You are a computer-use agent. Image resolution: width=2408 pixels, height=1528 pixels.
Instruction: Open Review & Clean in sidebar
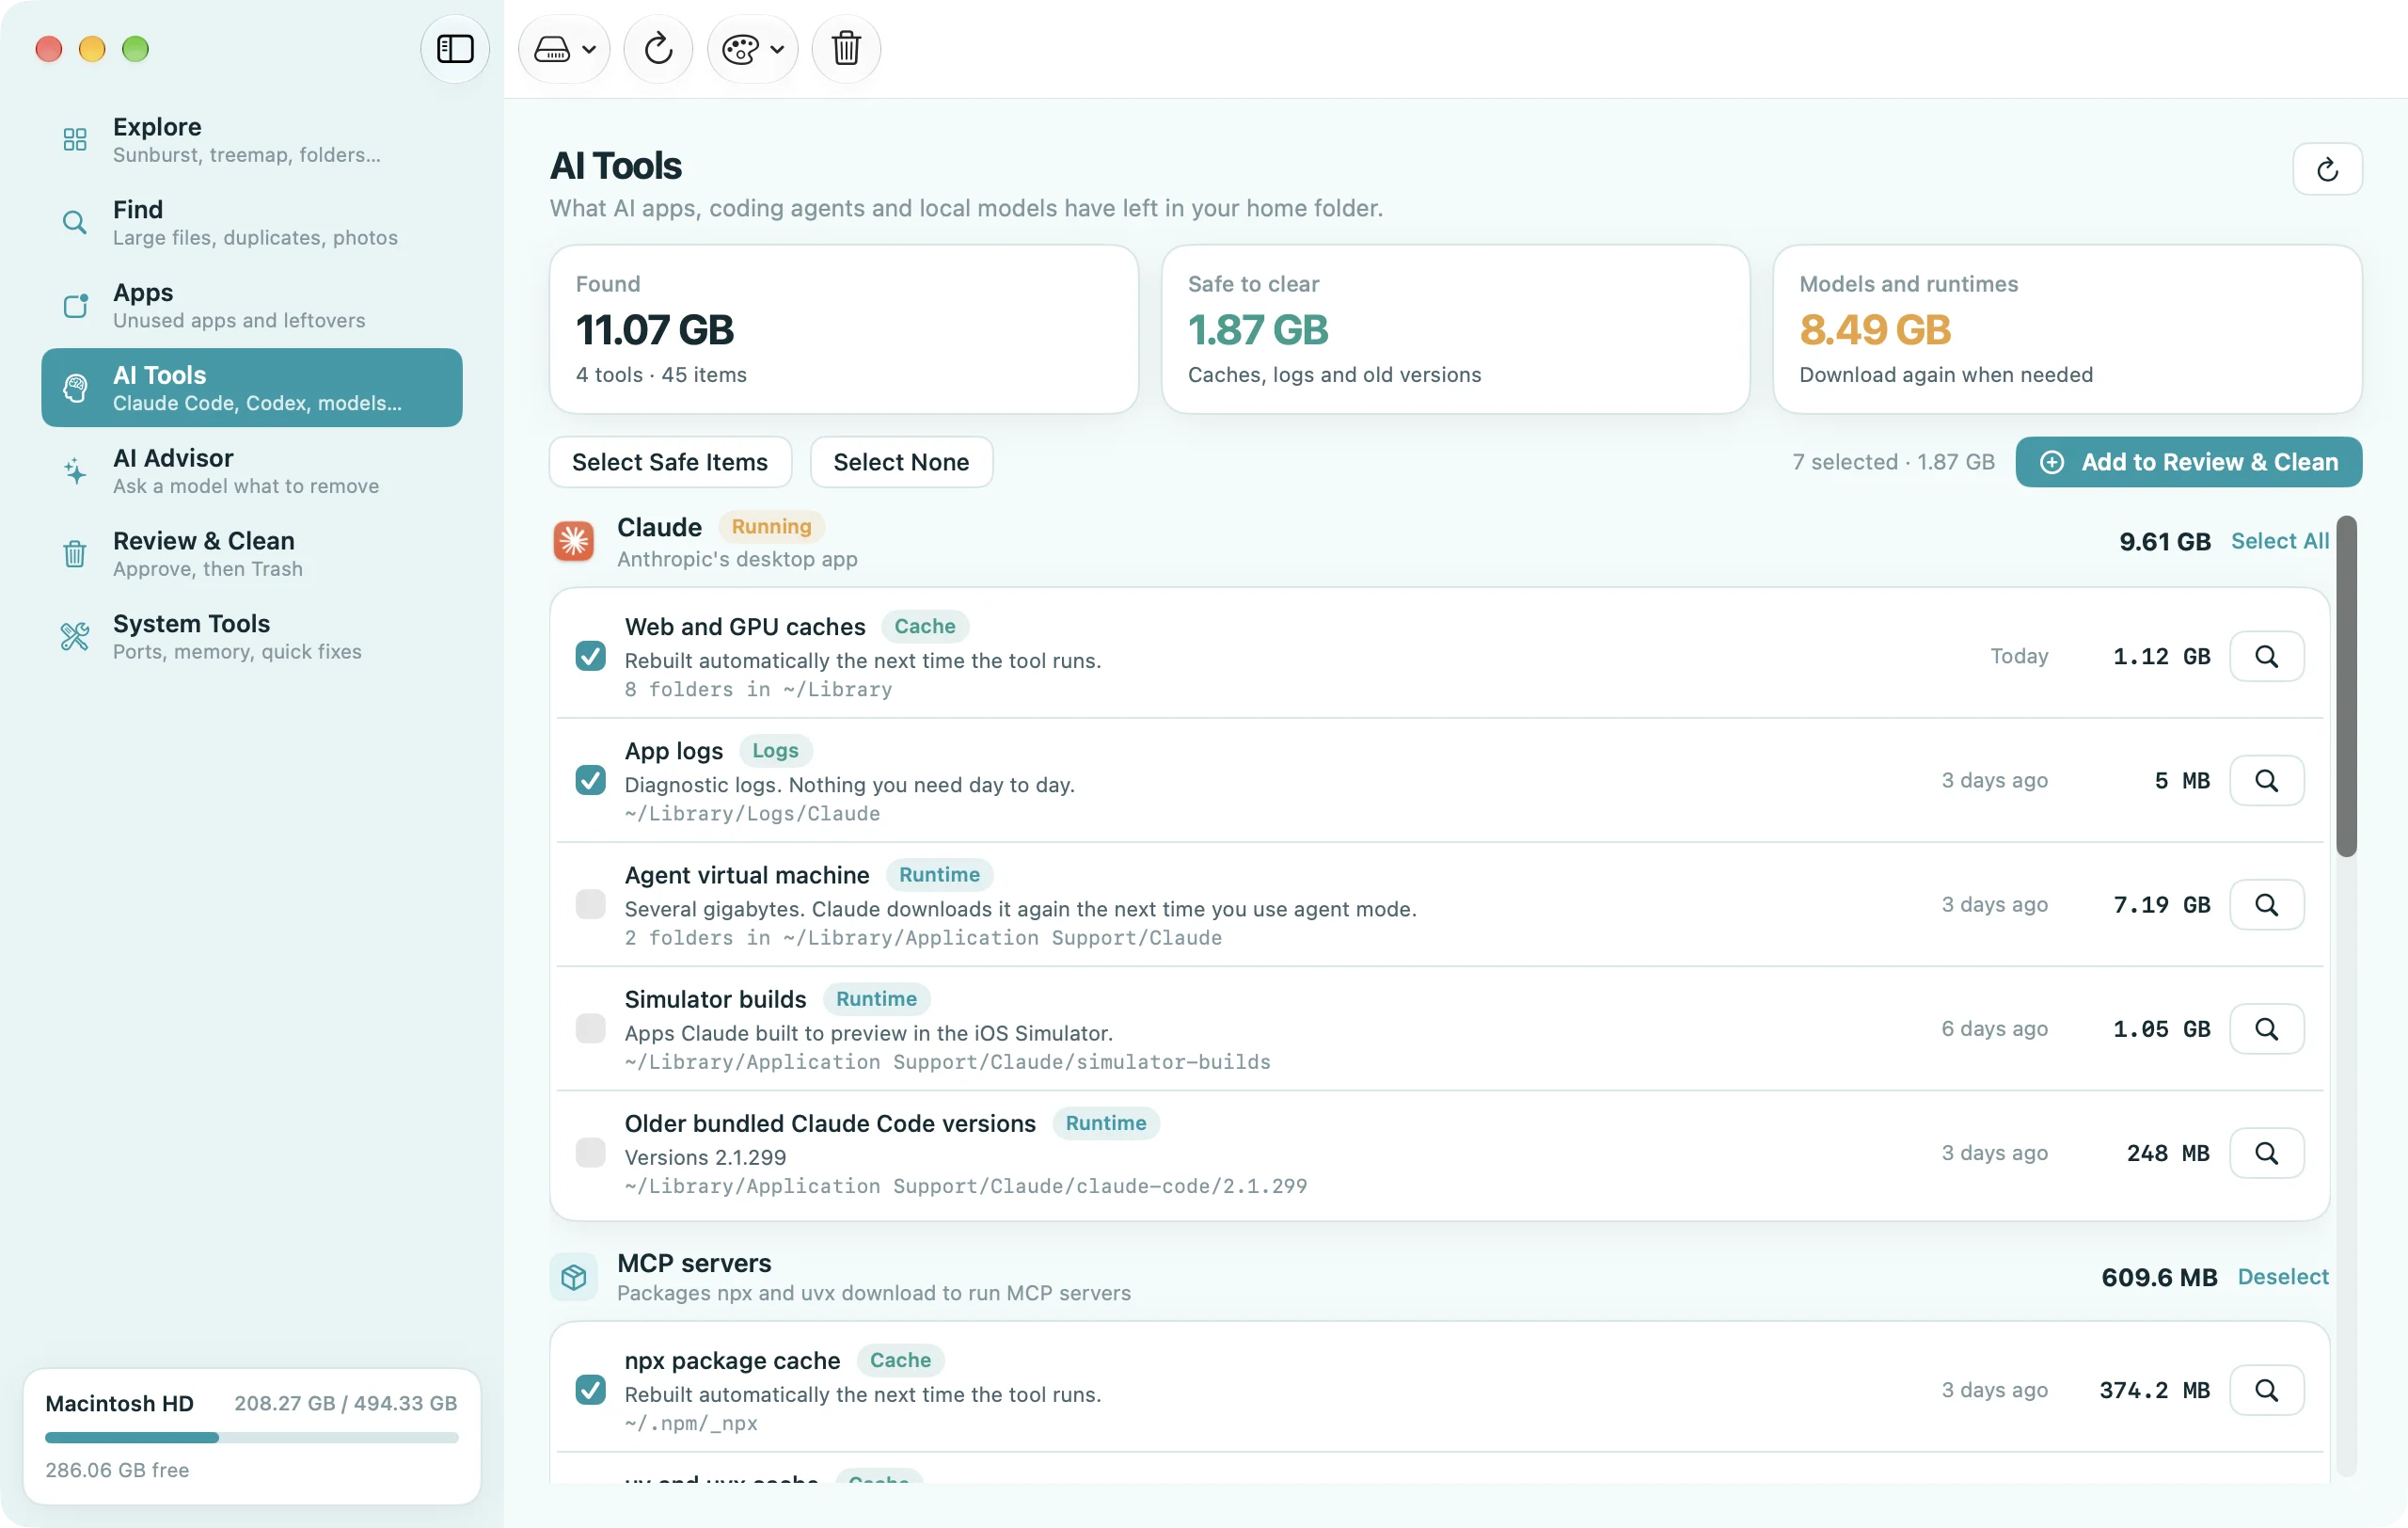(x=252, y=554)
